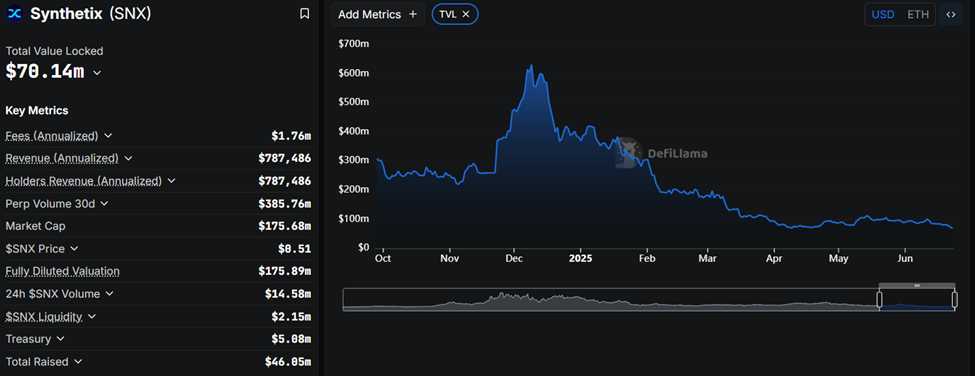Expand Perp Volume 30d details
This screenshot has height=376, width=975.
click(104, 203)
